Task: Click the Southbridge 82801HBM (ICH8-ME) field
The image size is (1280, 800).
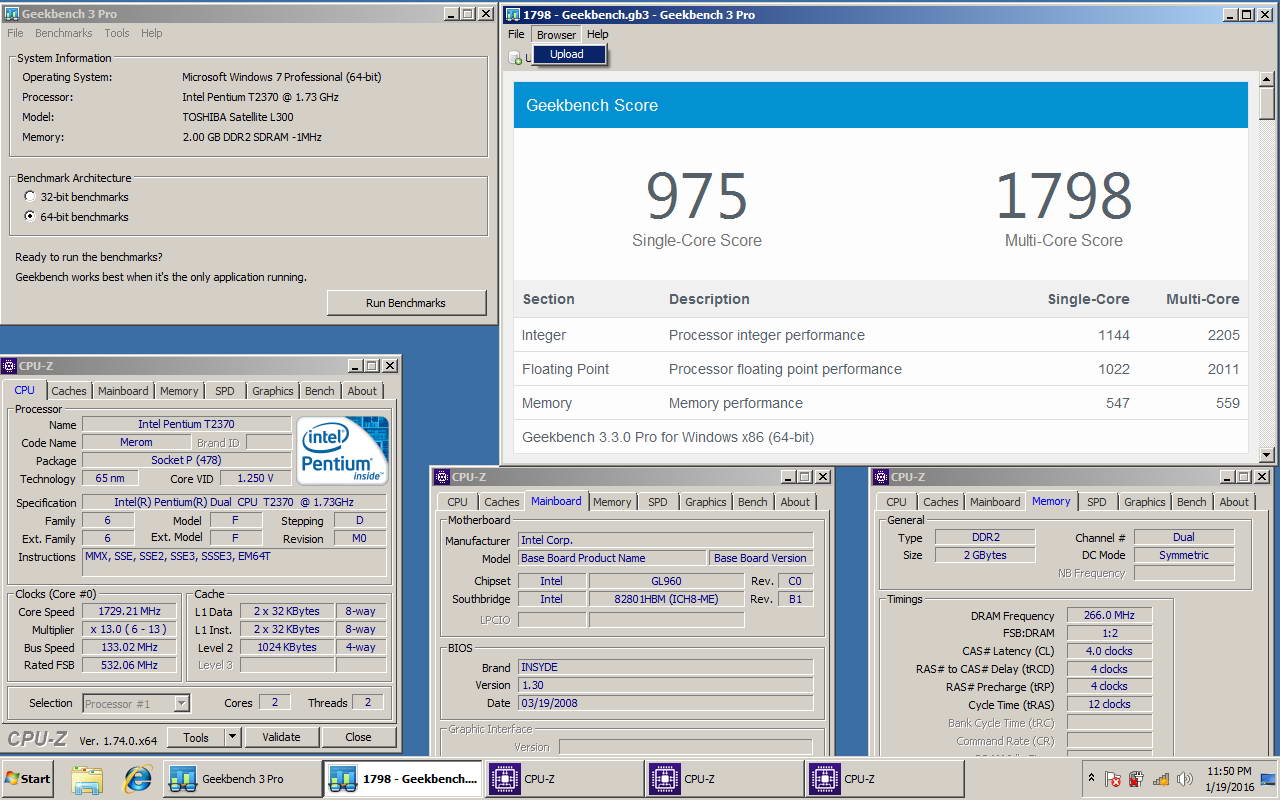Action: 666,599
